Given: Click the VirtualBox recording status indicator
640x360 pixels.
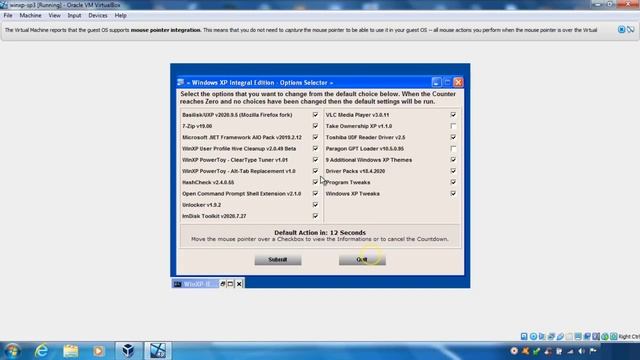Looking at the screenshot, I should tap(587, 336).
